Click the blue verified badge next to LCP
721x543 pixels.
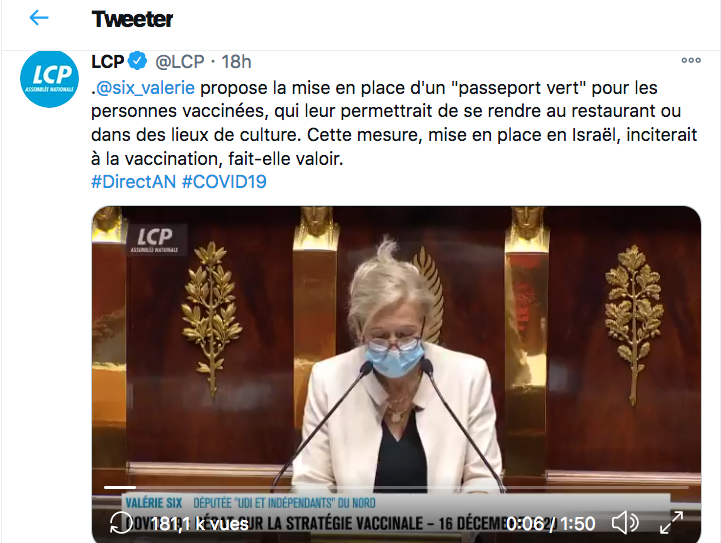[x=137, y=61]
